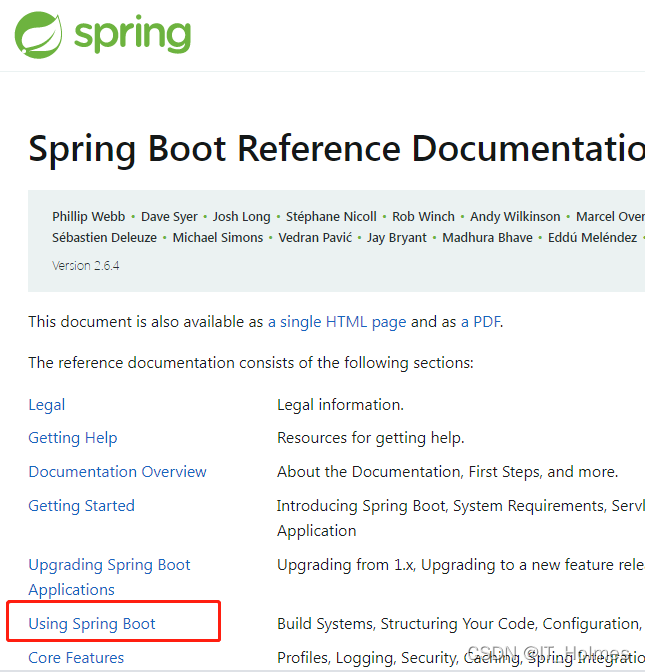Image resolution: width=645 pixels, height=672 pixels.
Task: Click the Spring leaf logo icon
Action: (38, 35)
